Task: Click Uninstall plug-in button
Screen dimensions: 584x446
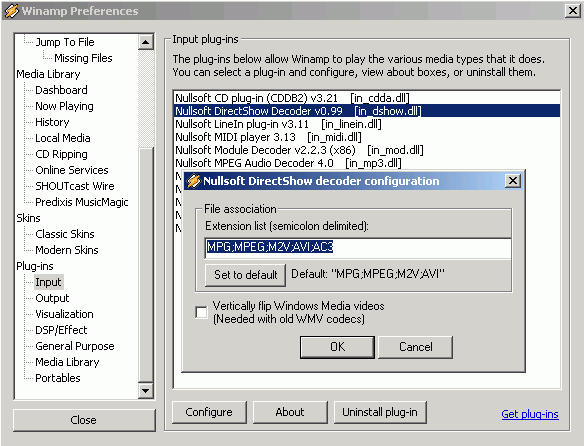Action: (380, 412)
